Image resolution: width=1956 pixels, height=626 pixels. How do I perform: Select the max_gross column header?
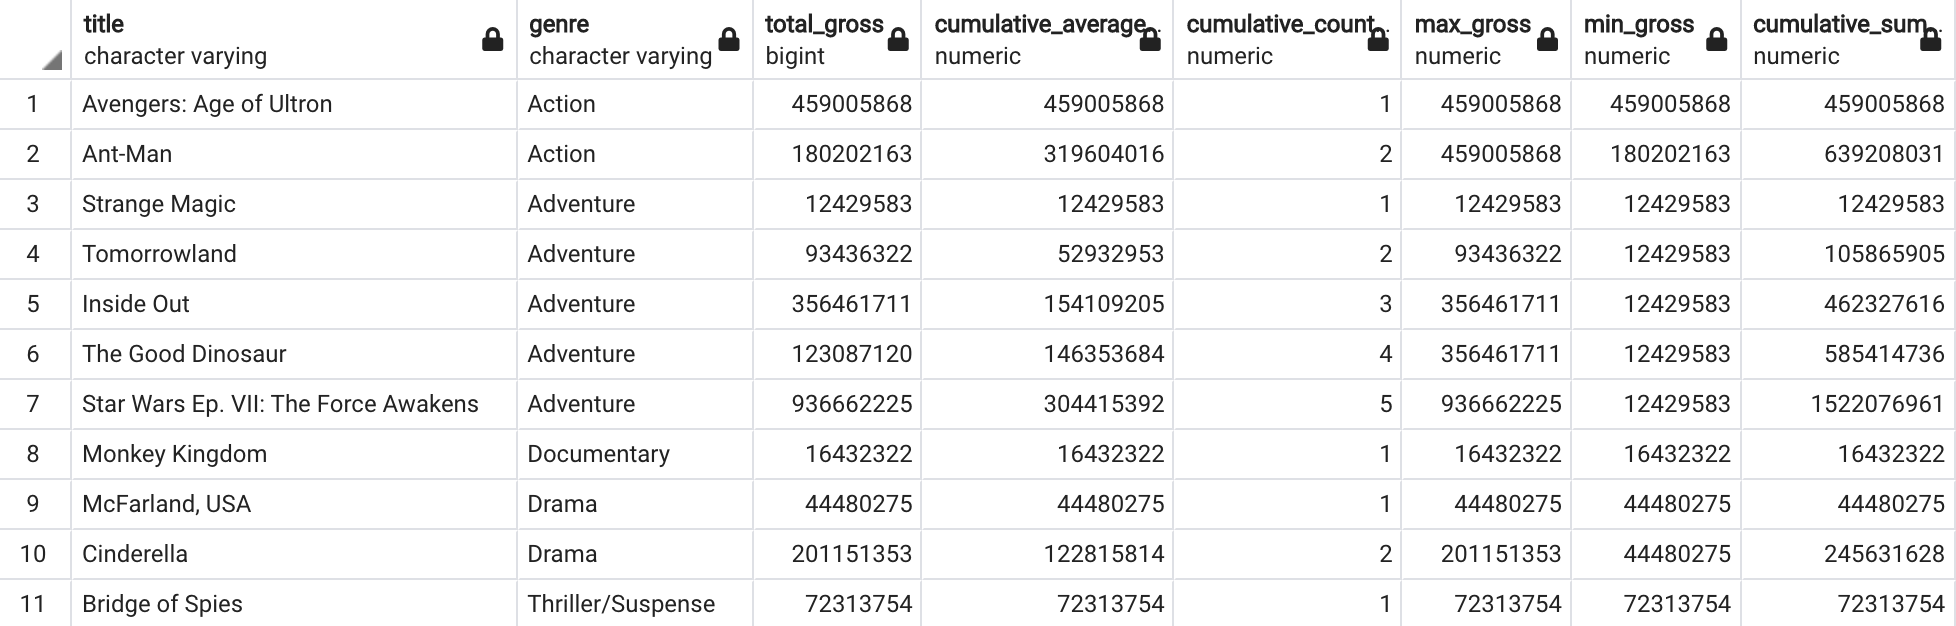tap(1486, 39)
